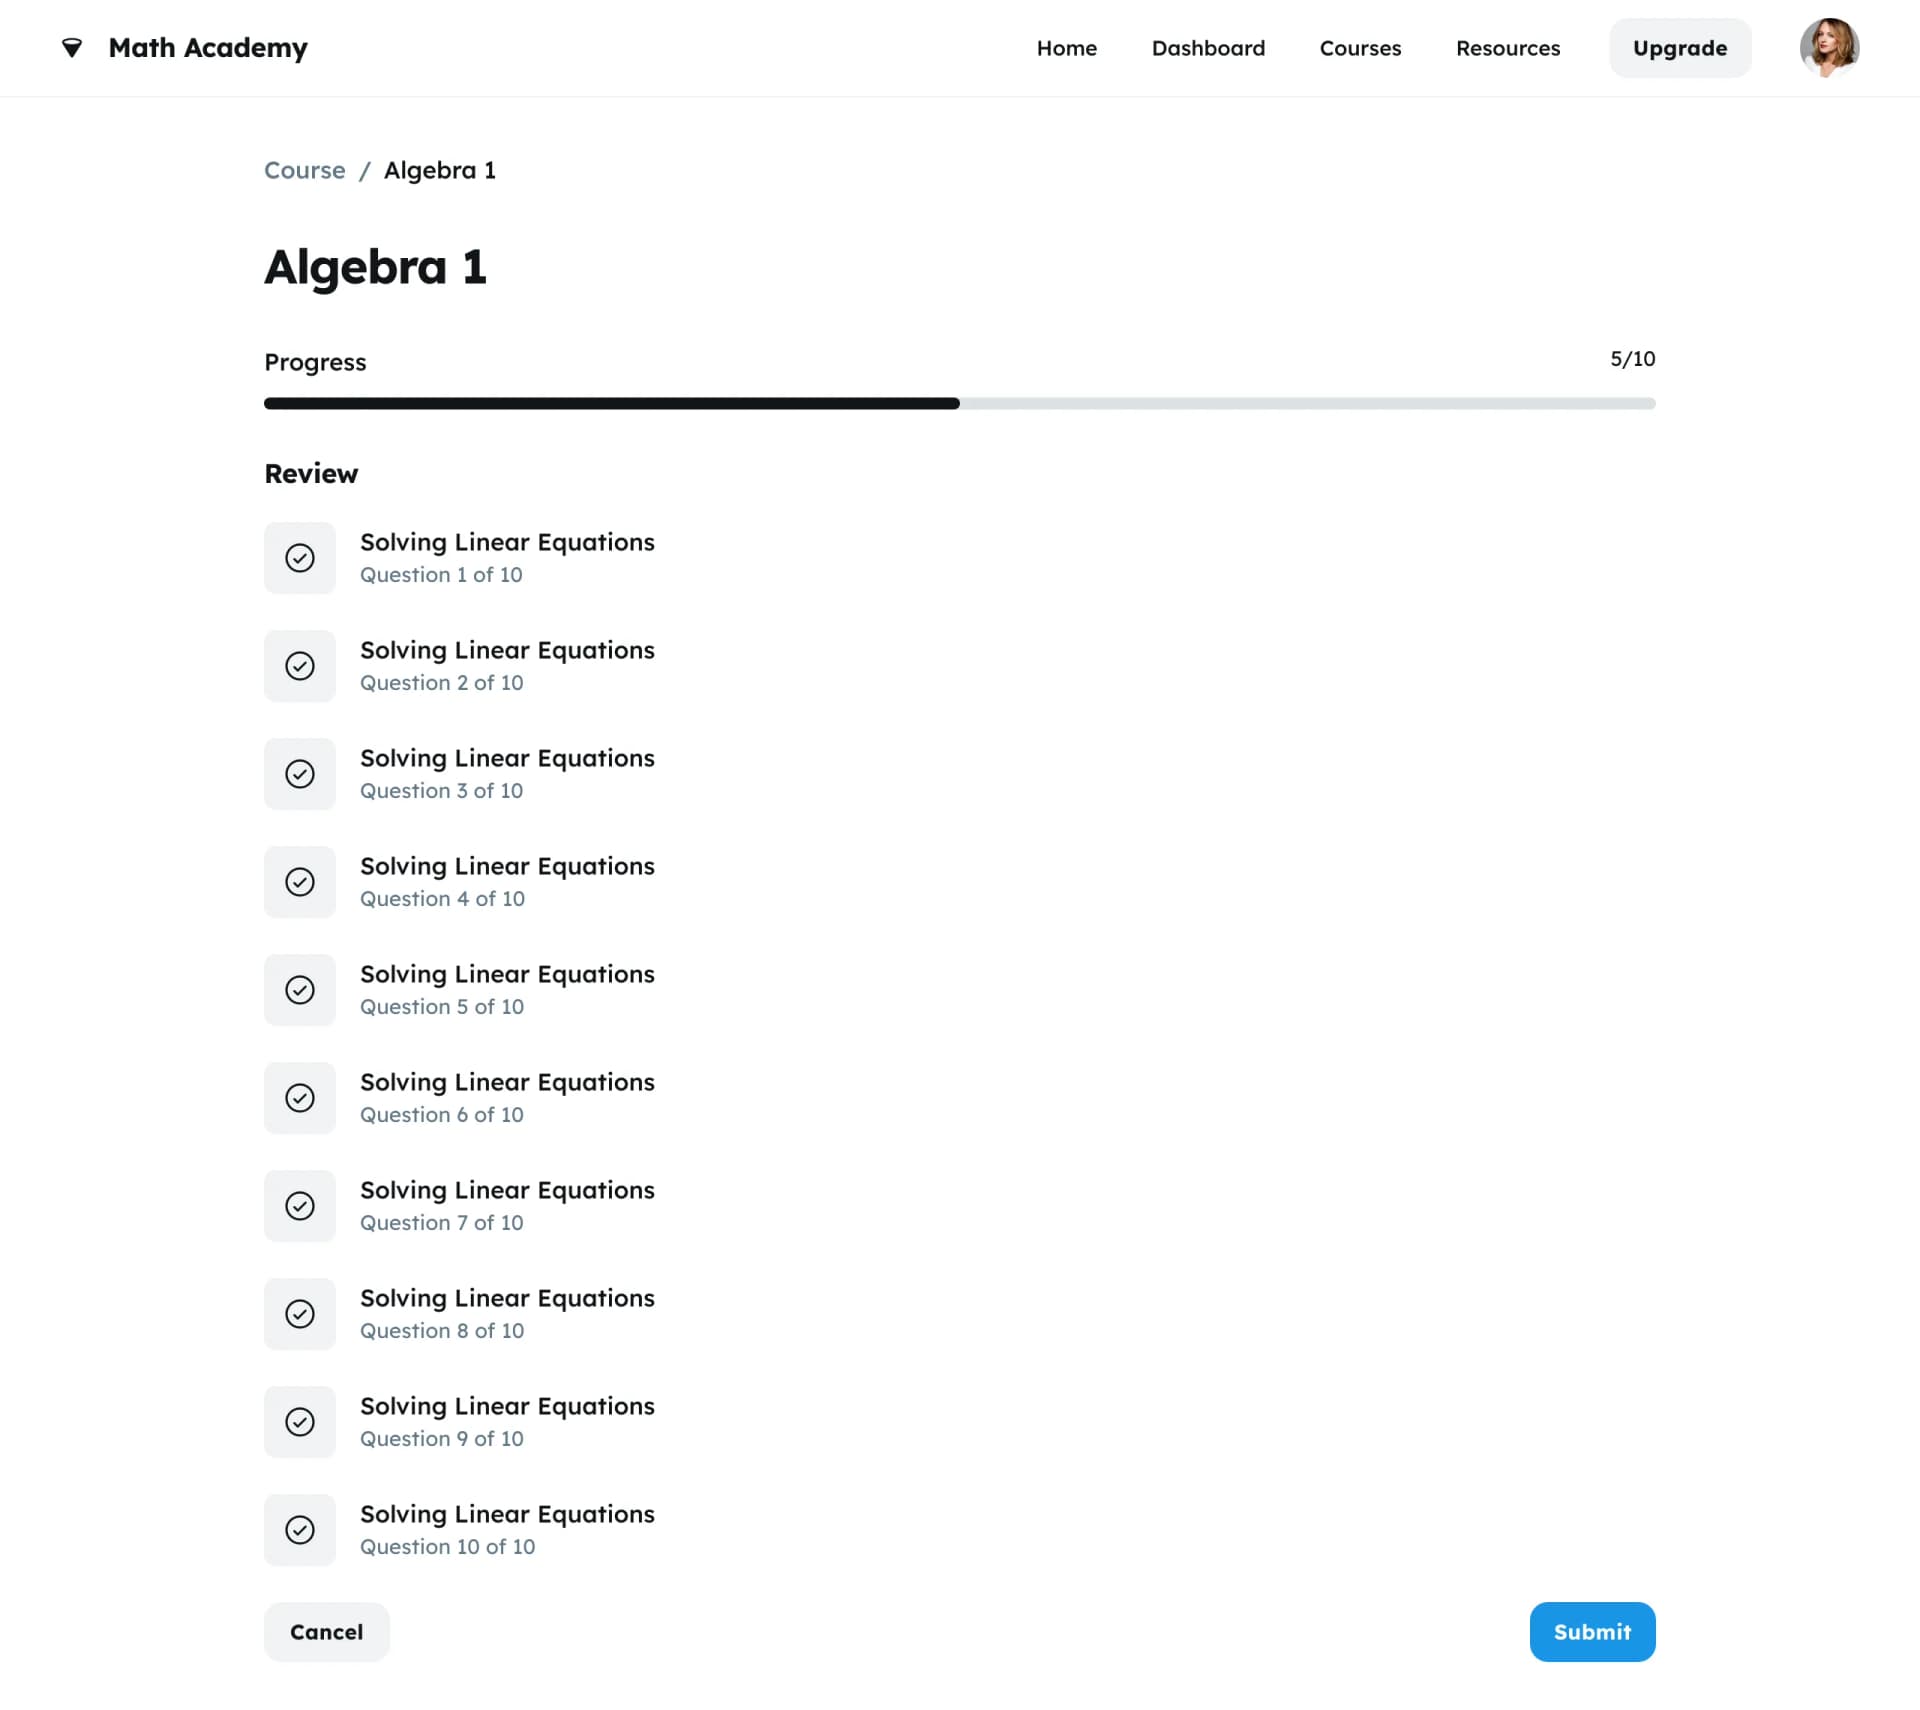Image resolution: width=1920 pixels, height=1710 pixels.
Task: Click check icon for Question 4 of 10
Action: coord(300,882)
